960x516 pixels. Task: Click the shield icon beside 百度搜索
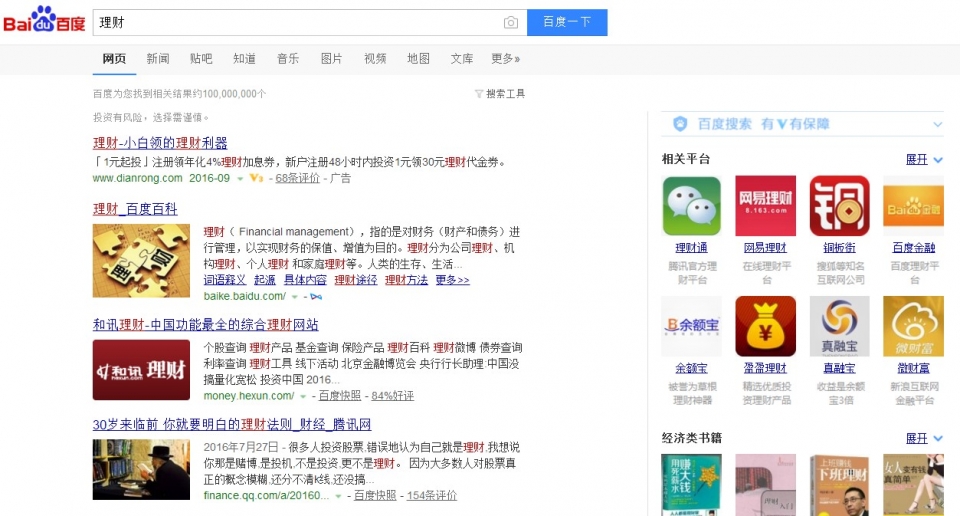pos(680,124)
